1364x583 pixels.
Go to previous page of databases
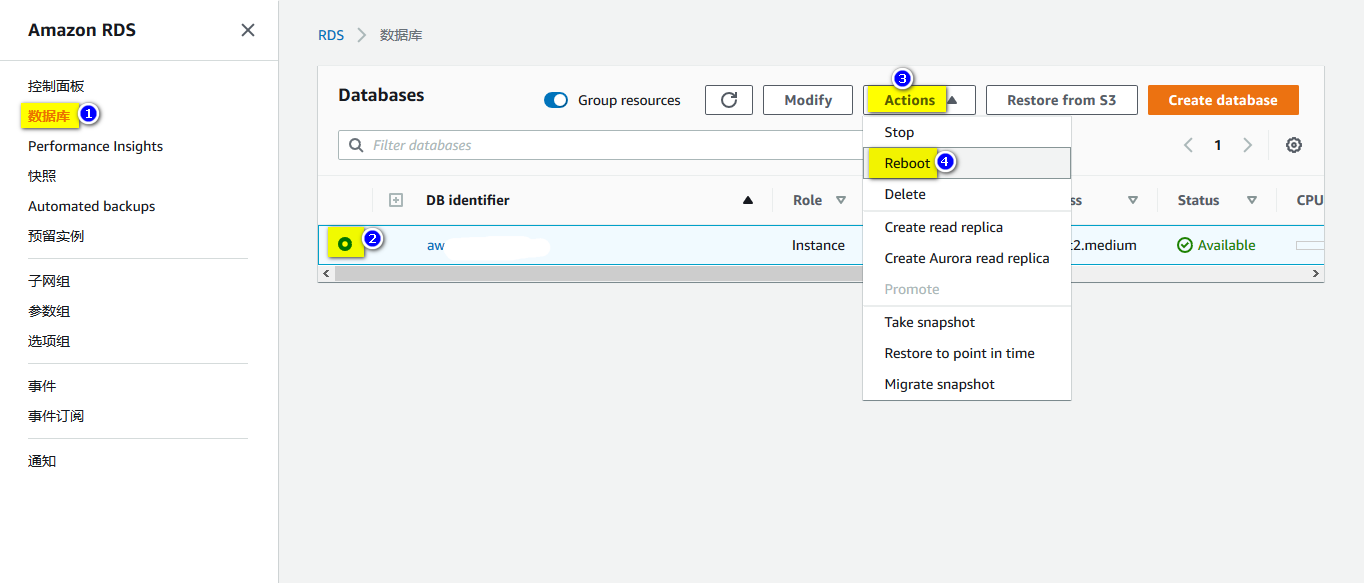click(1188, 145)
